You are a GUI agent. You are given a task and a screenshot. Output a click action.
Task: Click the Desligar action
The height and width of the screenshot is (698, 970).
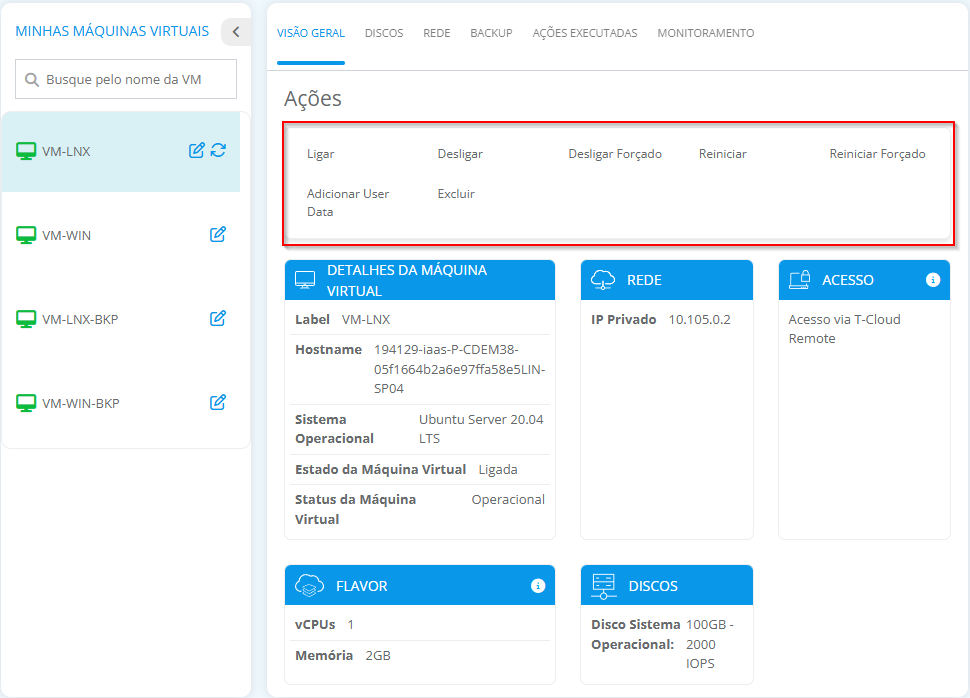(x=460, y=153)
